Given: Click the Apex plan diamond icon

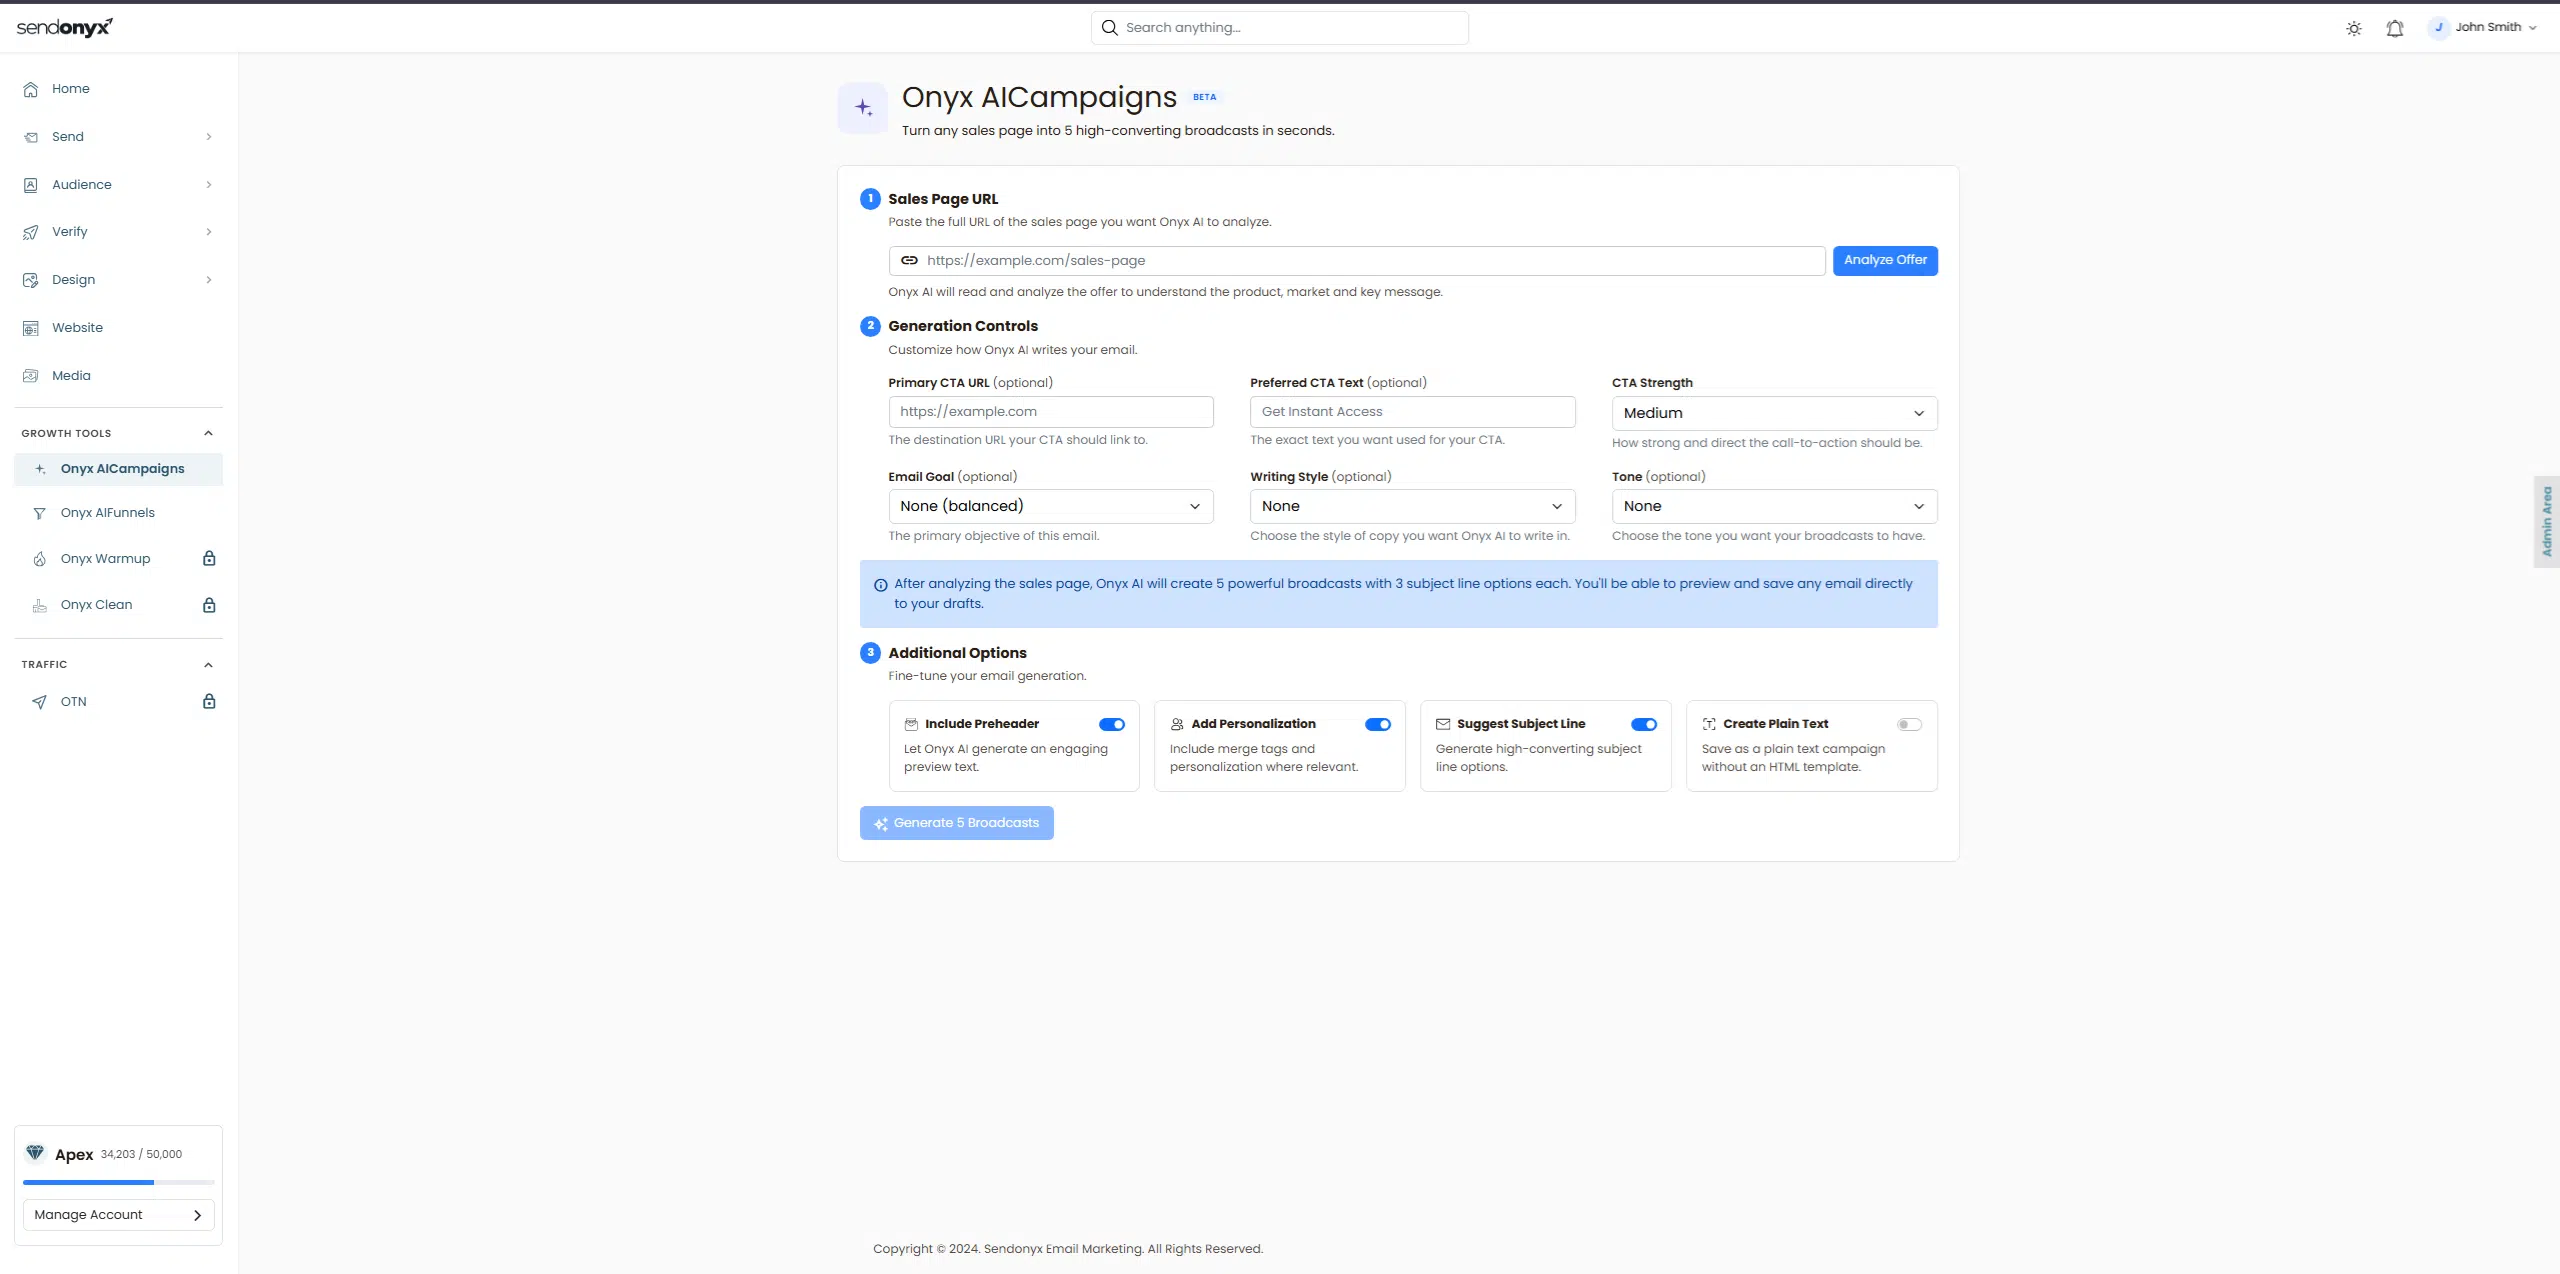Looking at the screenshot, I should [35, 1153].
